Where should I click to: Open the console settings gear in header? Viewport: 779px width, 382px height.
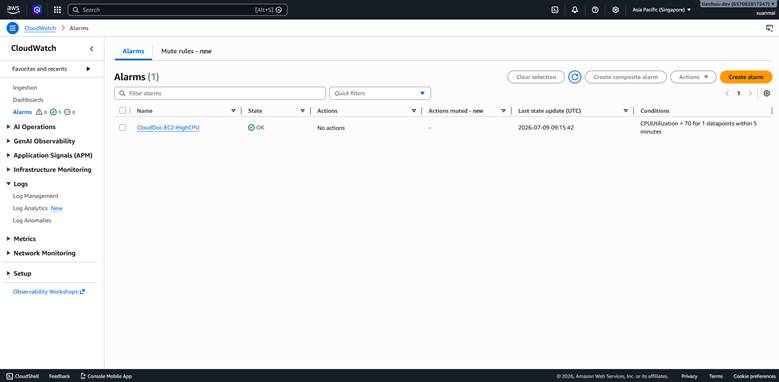pyautogui.click(x=616, y=9)
